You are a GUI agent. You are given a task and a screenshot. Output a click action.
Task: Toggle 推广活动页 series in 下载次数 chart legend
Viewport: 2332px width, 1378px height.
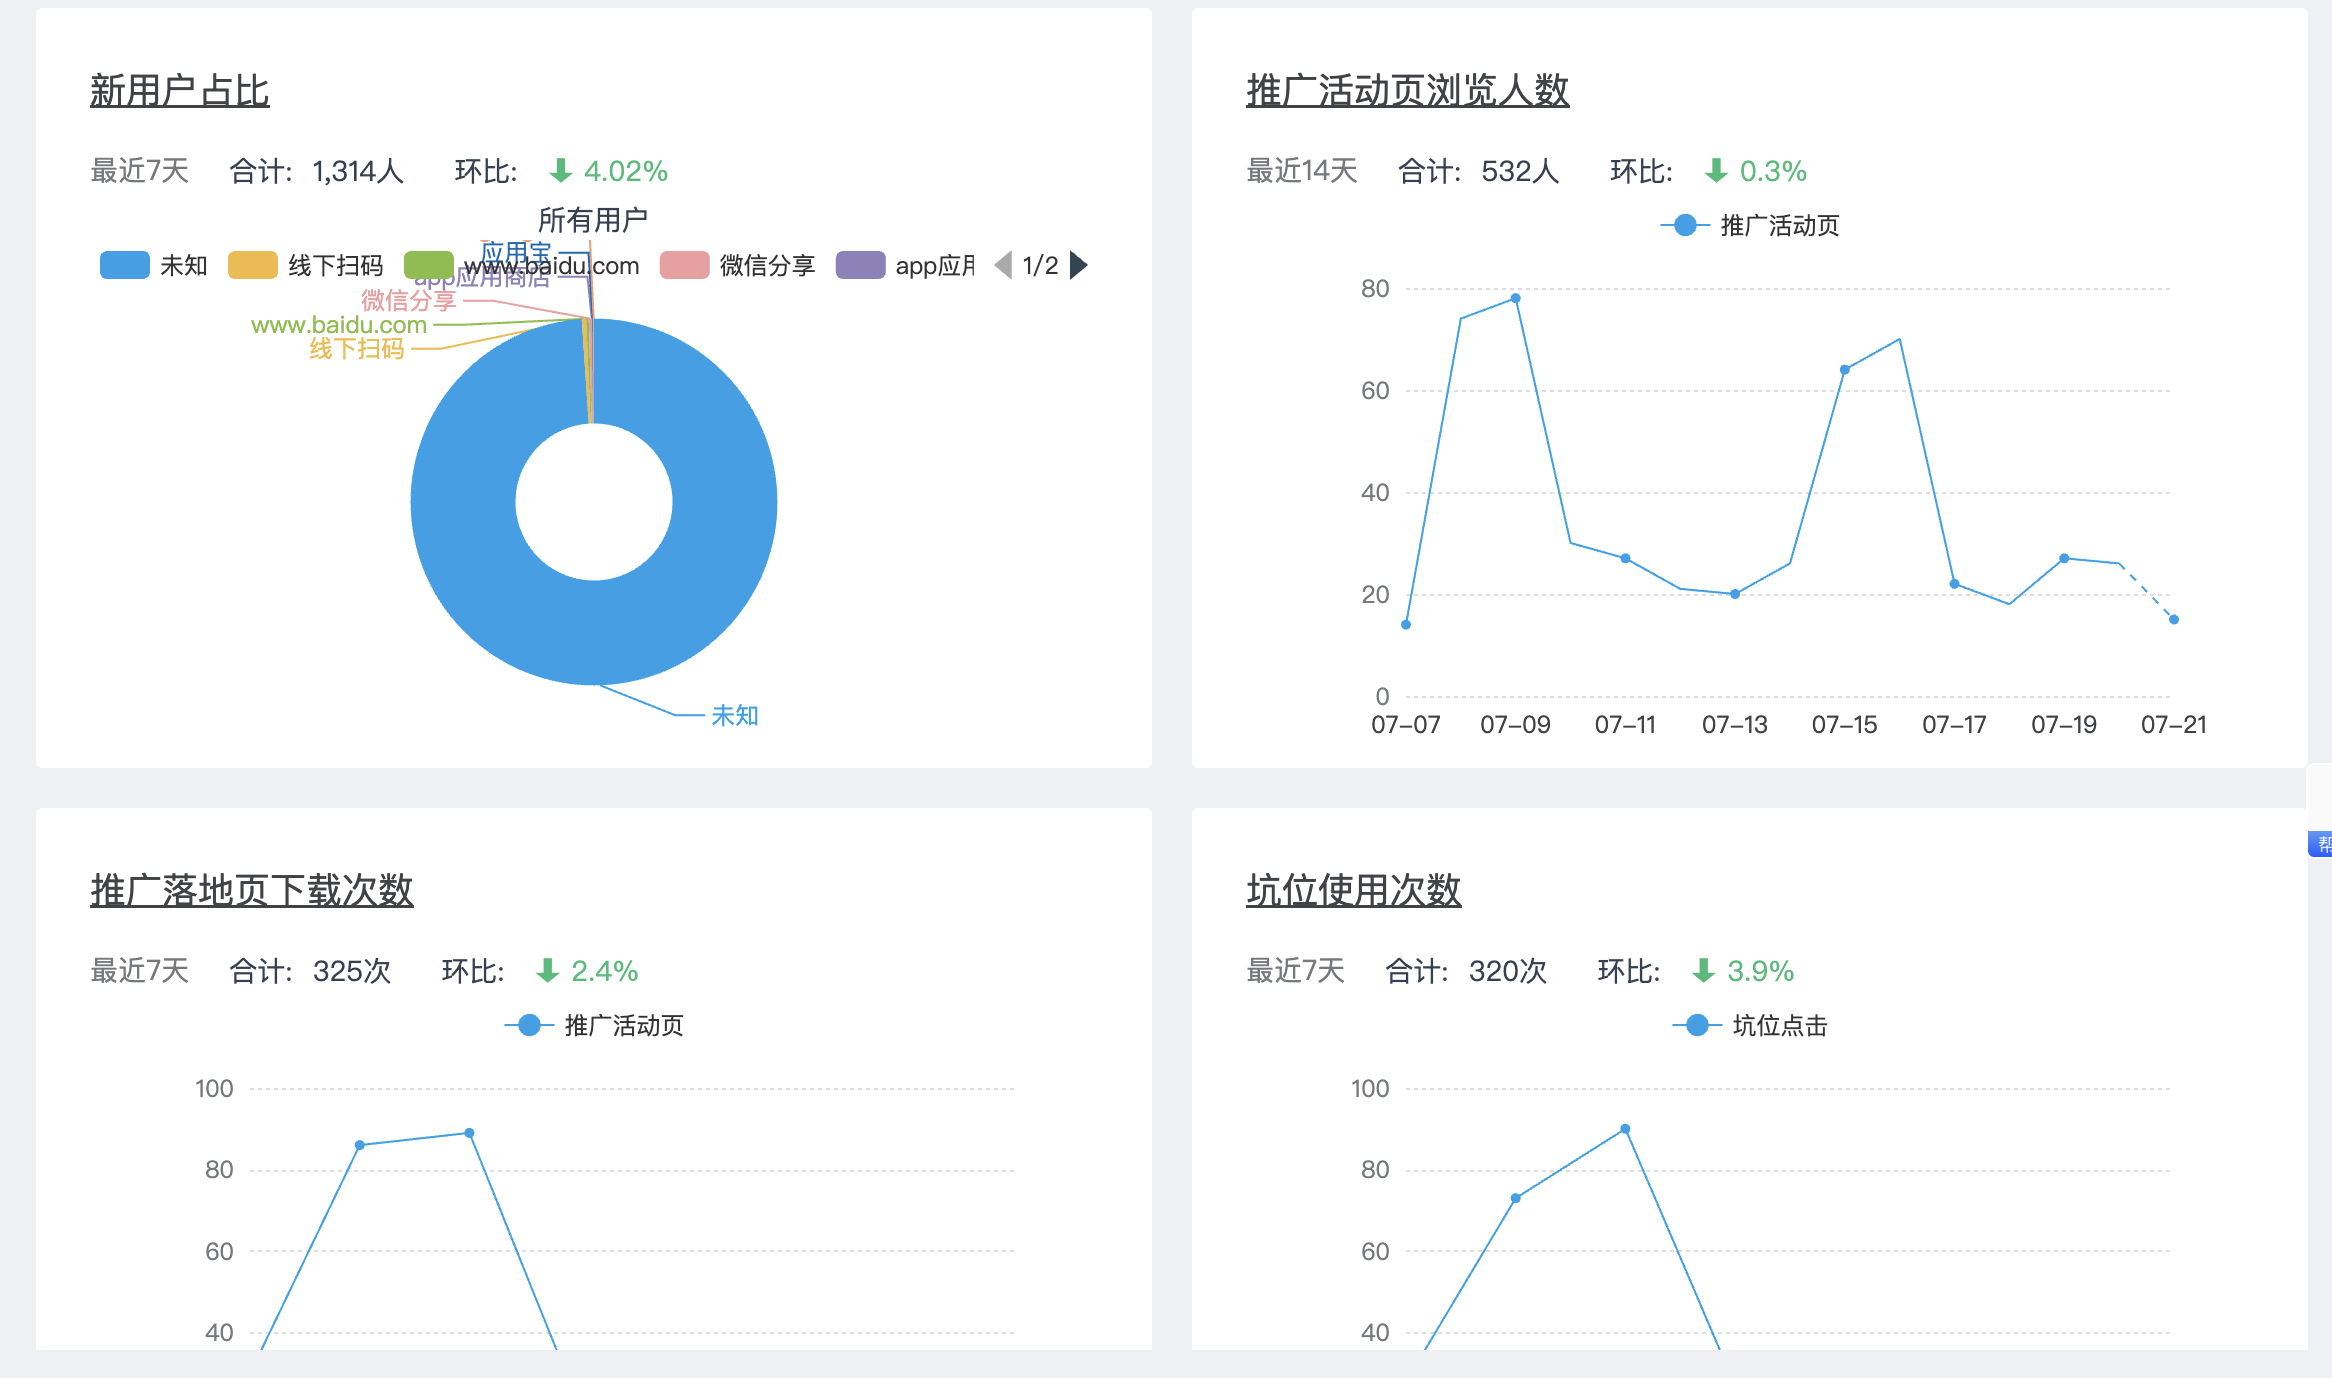pyautogui.click(x=594, y=1025)
